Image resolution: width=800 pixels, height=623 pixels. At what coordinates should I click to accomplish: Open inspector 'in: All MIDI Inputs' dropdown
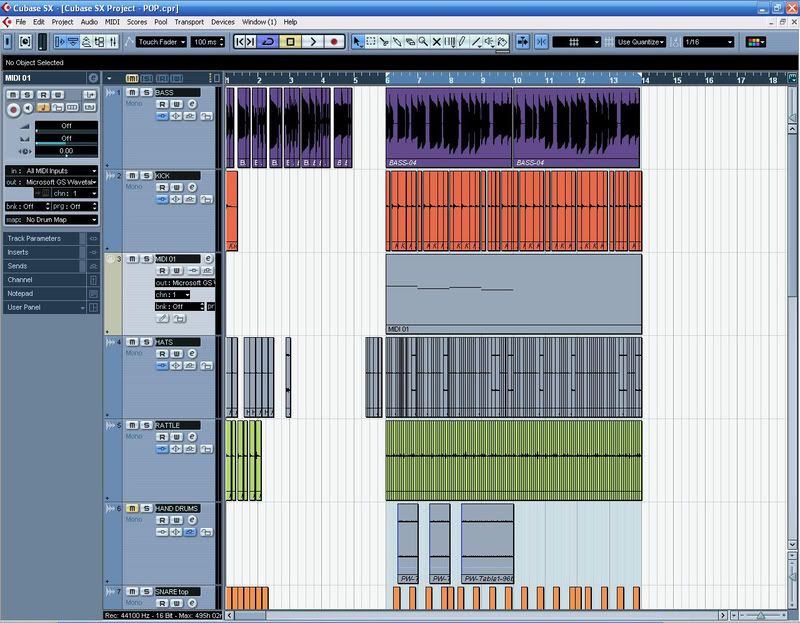coord(51,170)
